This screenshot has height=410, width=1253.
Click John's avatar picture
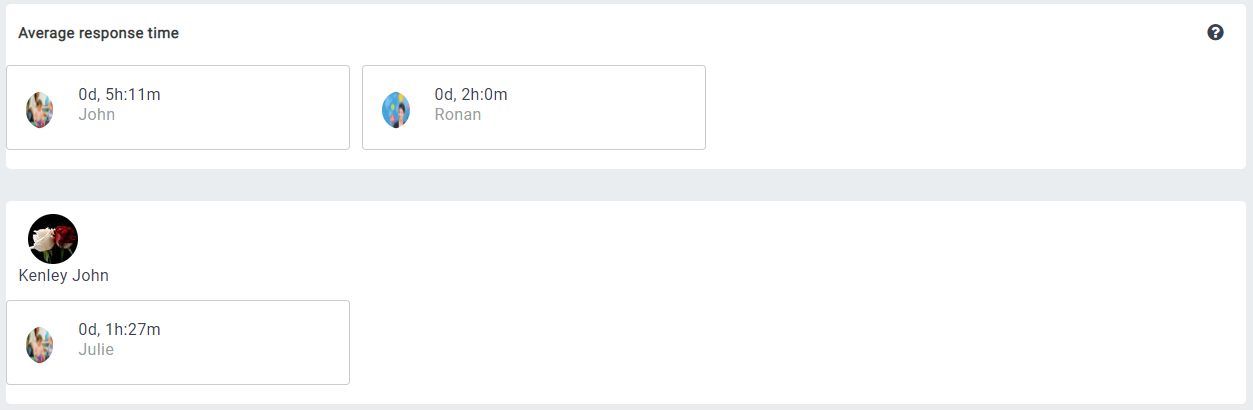(x=39, y=109)
